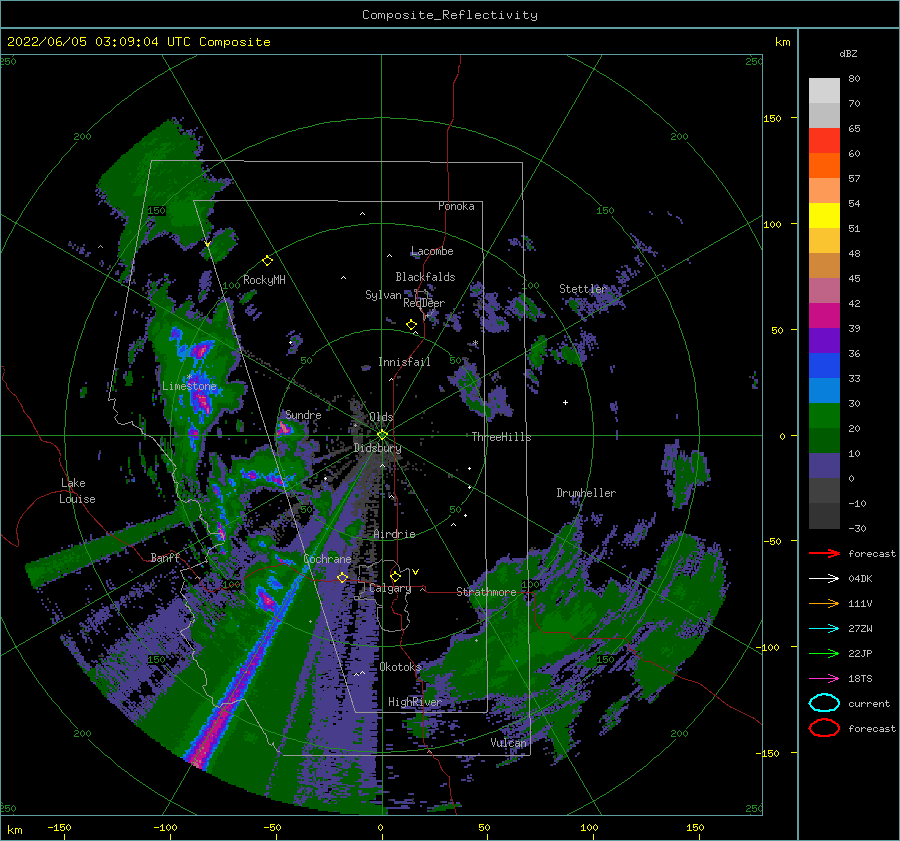The width and height of the screenshot is (900, 841).
Task: Click the yellow diamond marker near RockyMH
Action: [267, 261]
